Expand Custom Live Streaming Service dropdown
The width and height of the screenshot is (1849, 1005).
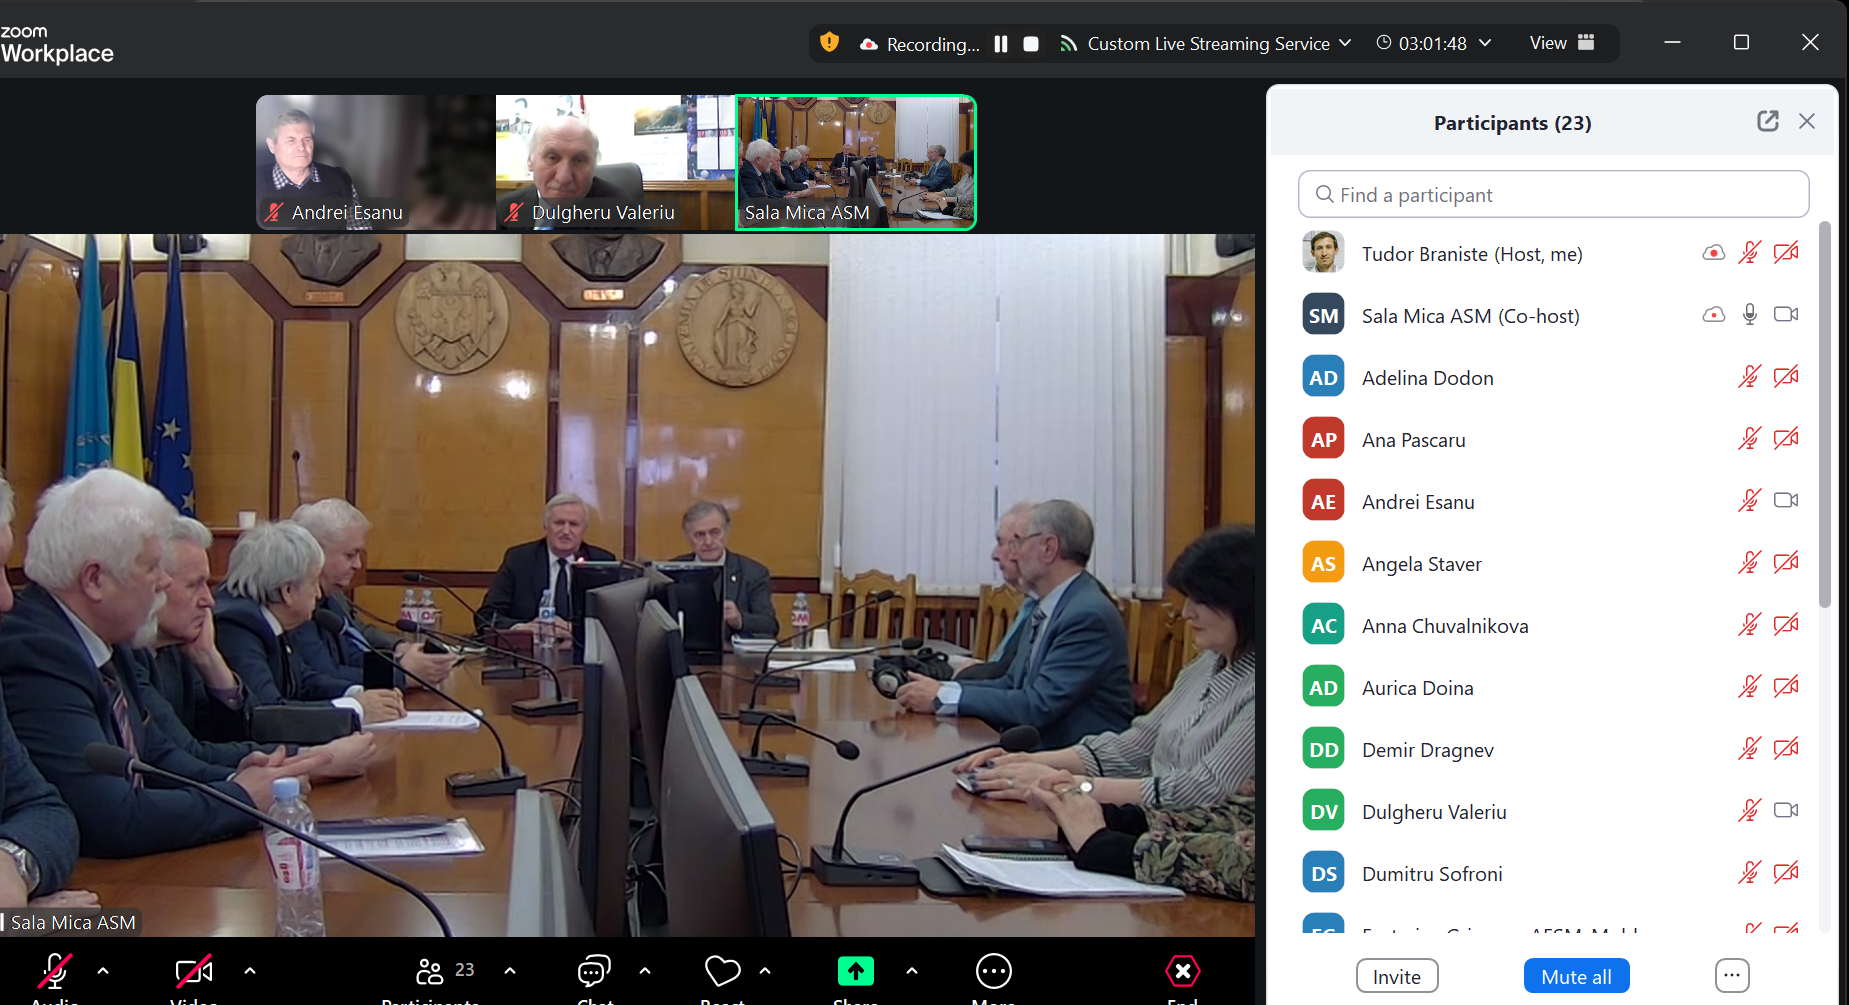(x=1345, y=43)
